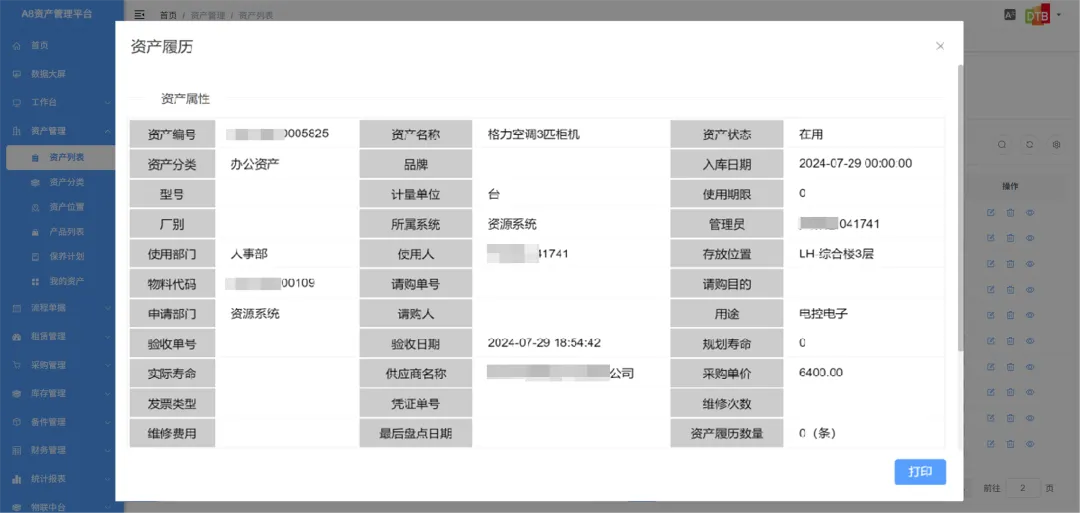The width and height of the screenshot is (1080, 513).
Task: Click the 操作 column header
Action: (x=1010, y=186)
